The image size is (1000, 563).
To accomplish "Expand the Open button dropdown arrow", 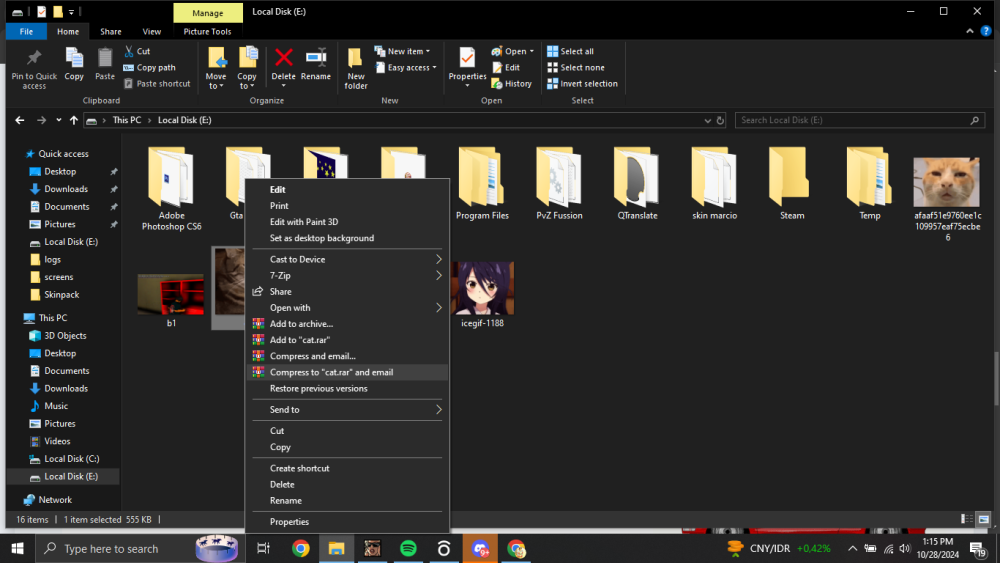I will tap(532, 51).
